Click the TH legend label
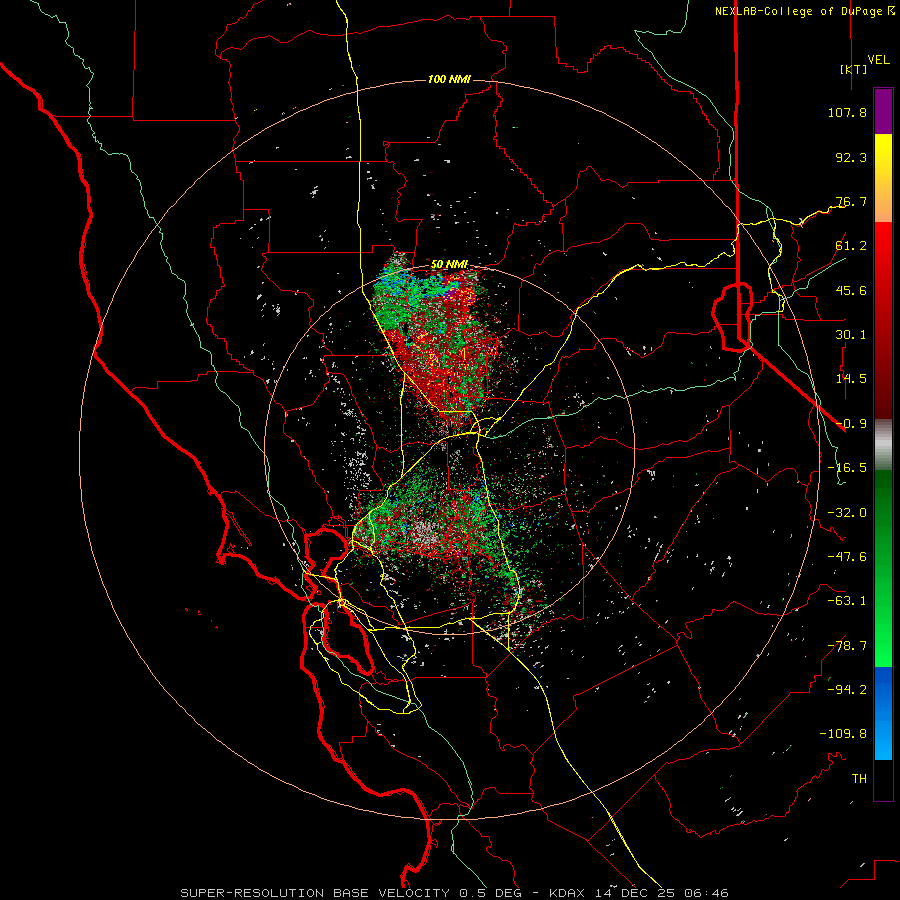 [x=859, y=779]
